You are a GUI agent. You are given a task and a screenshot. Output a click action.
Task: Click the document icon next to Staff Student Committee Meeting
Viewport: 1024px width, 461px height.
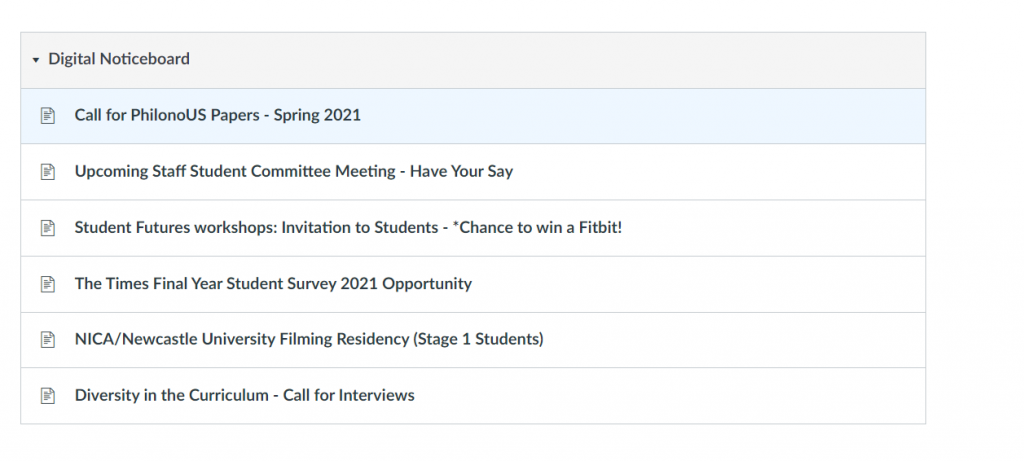click(x=47, y=172)
